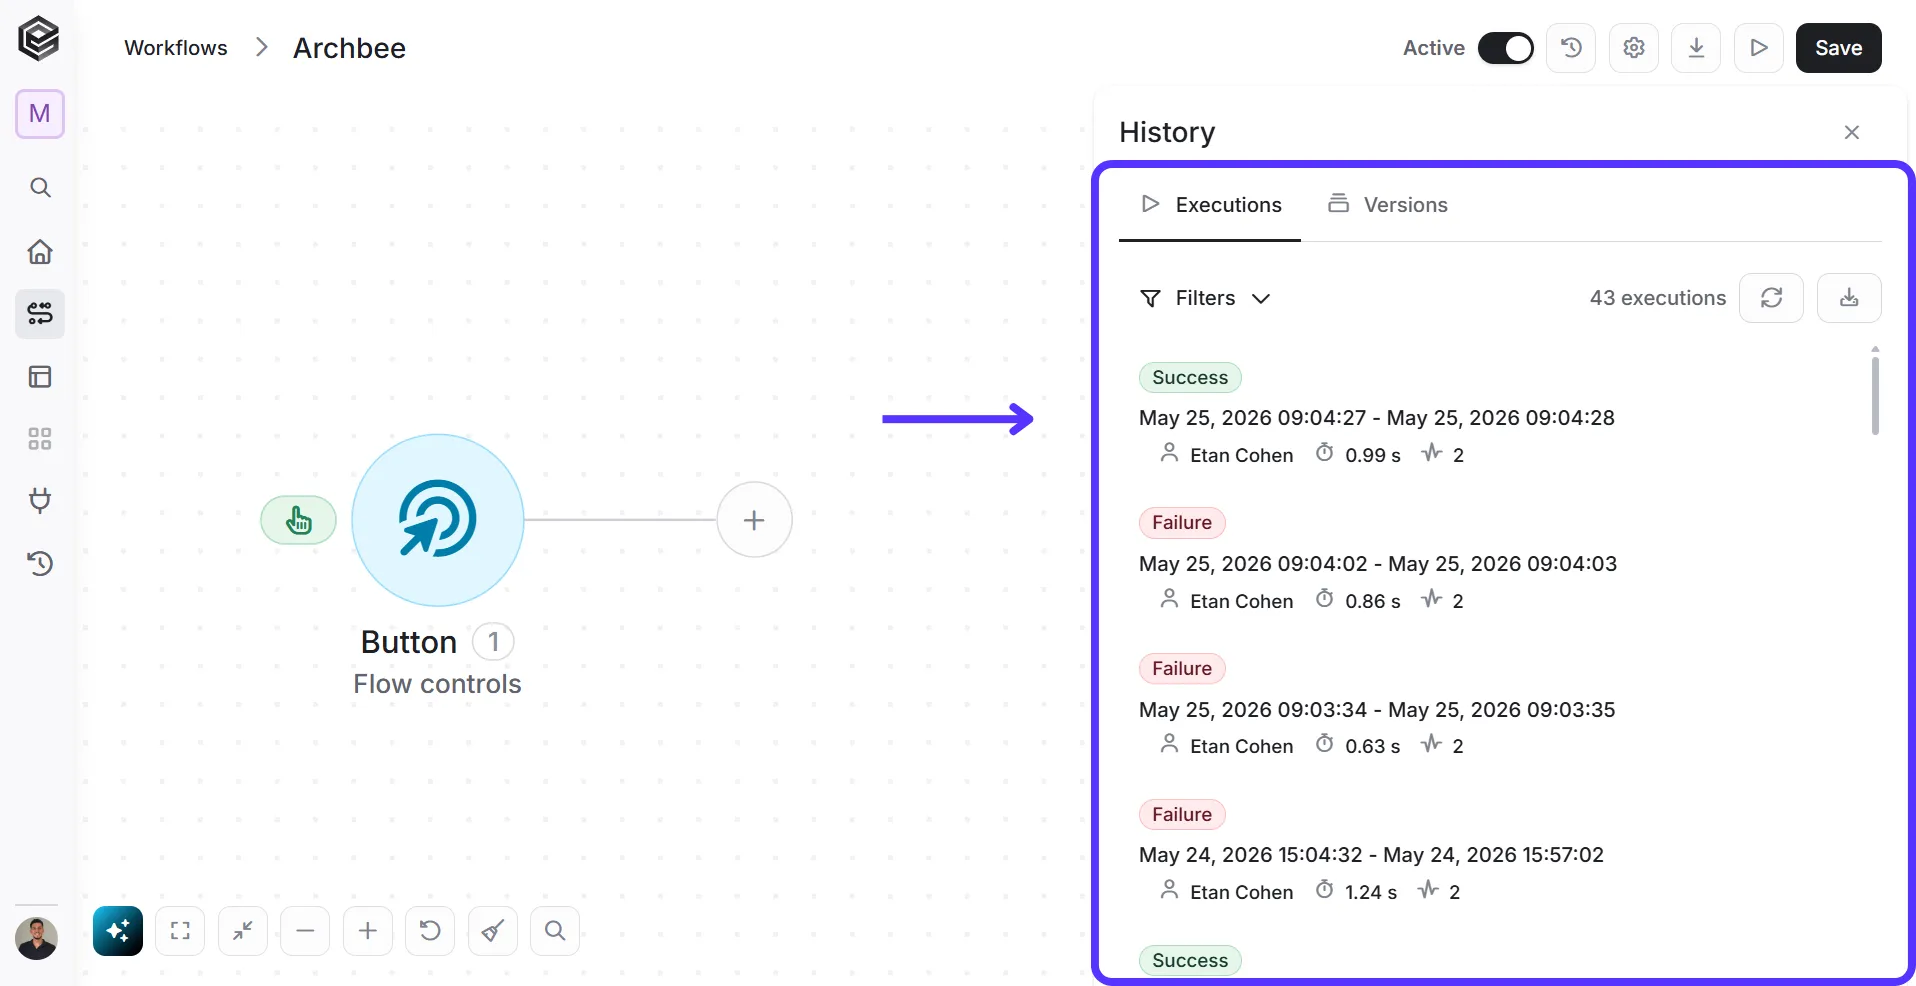The height and width of the screenshot is (986, 1916).
Task: Open the Success execution at 09:04:27
Action: (x=1376, y=418)
